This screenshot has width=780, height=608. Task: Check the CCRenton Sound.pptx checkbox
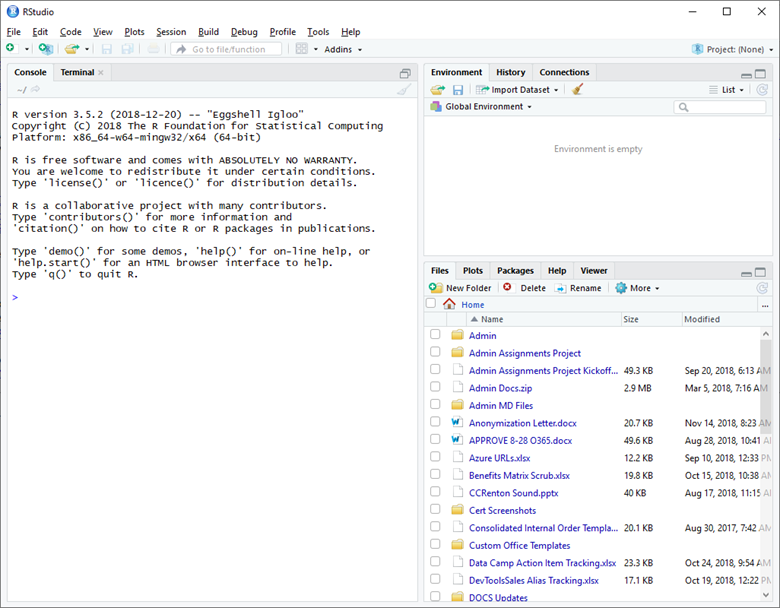(x=435, y=492)
